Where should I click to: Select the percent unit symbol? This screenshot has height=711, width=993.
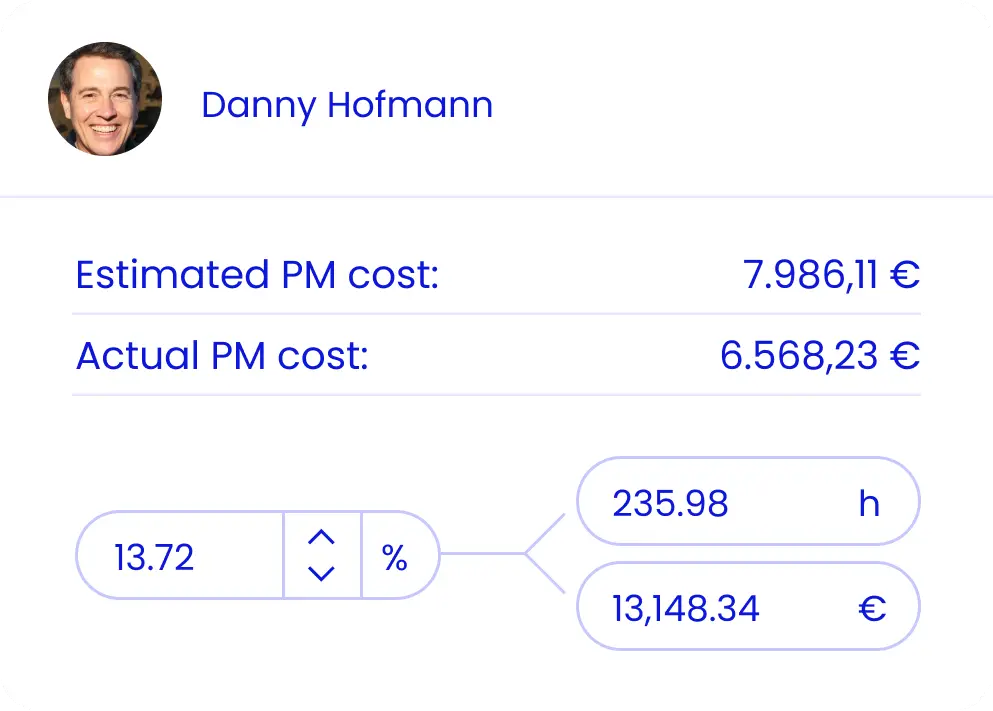395,558
